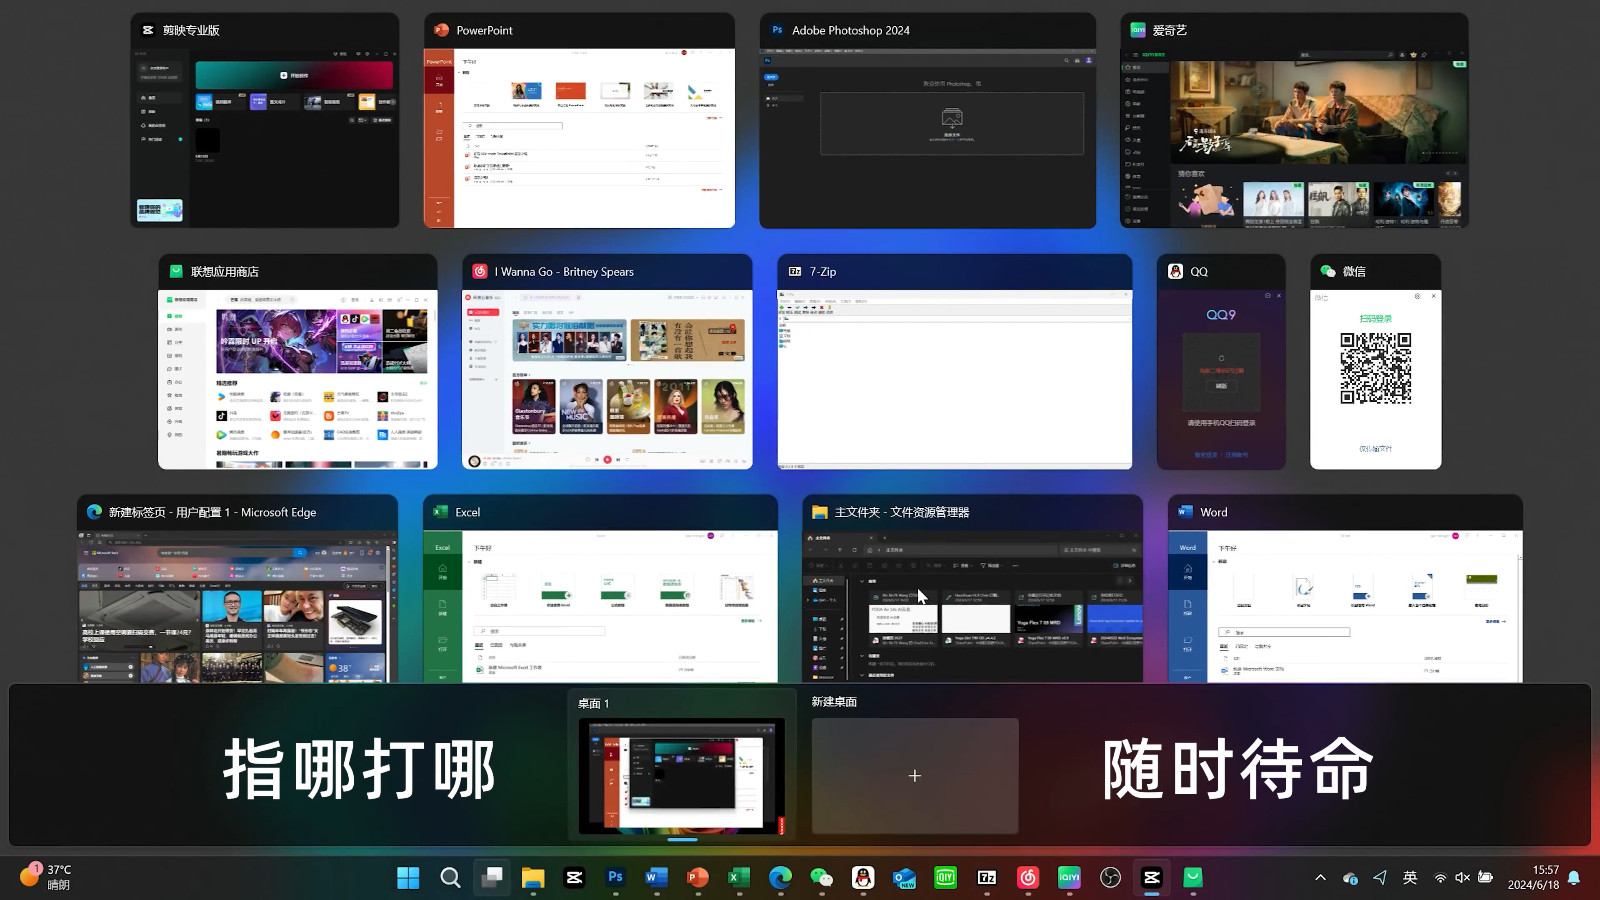Click the PowerPoint taskbar icon
1600x900 pixels.
(x=697, y=878)
